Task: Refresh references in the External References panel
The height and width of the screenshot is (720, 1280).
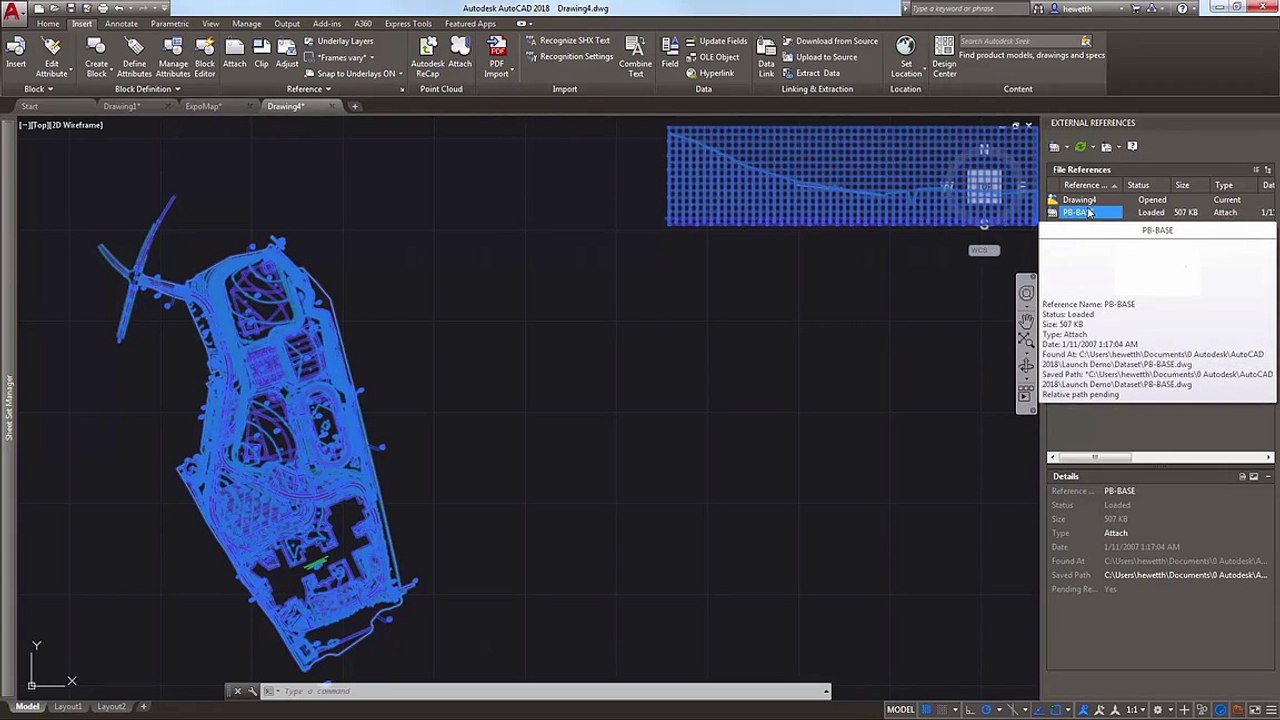Action: (x=1080, y=147)
